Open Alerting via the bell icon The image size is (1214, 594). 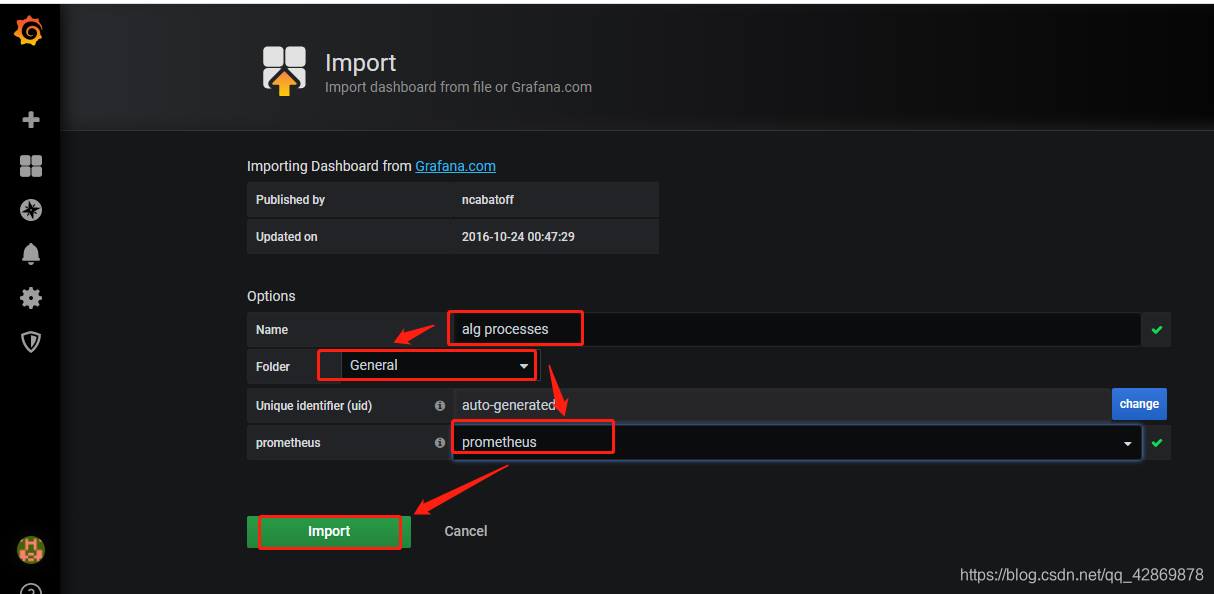pyautogui.click(x=30, y=254)
